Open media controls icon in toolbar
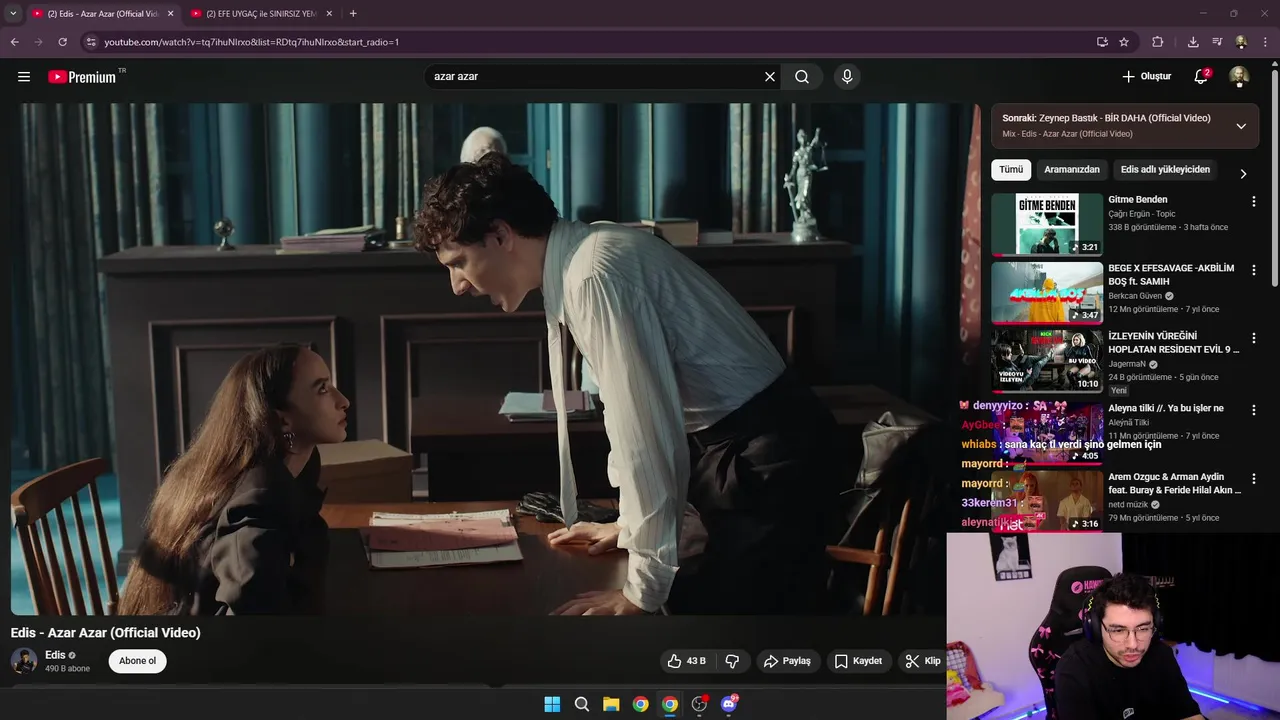 pos(1217,42)
